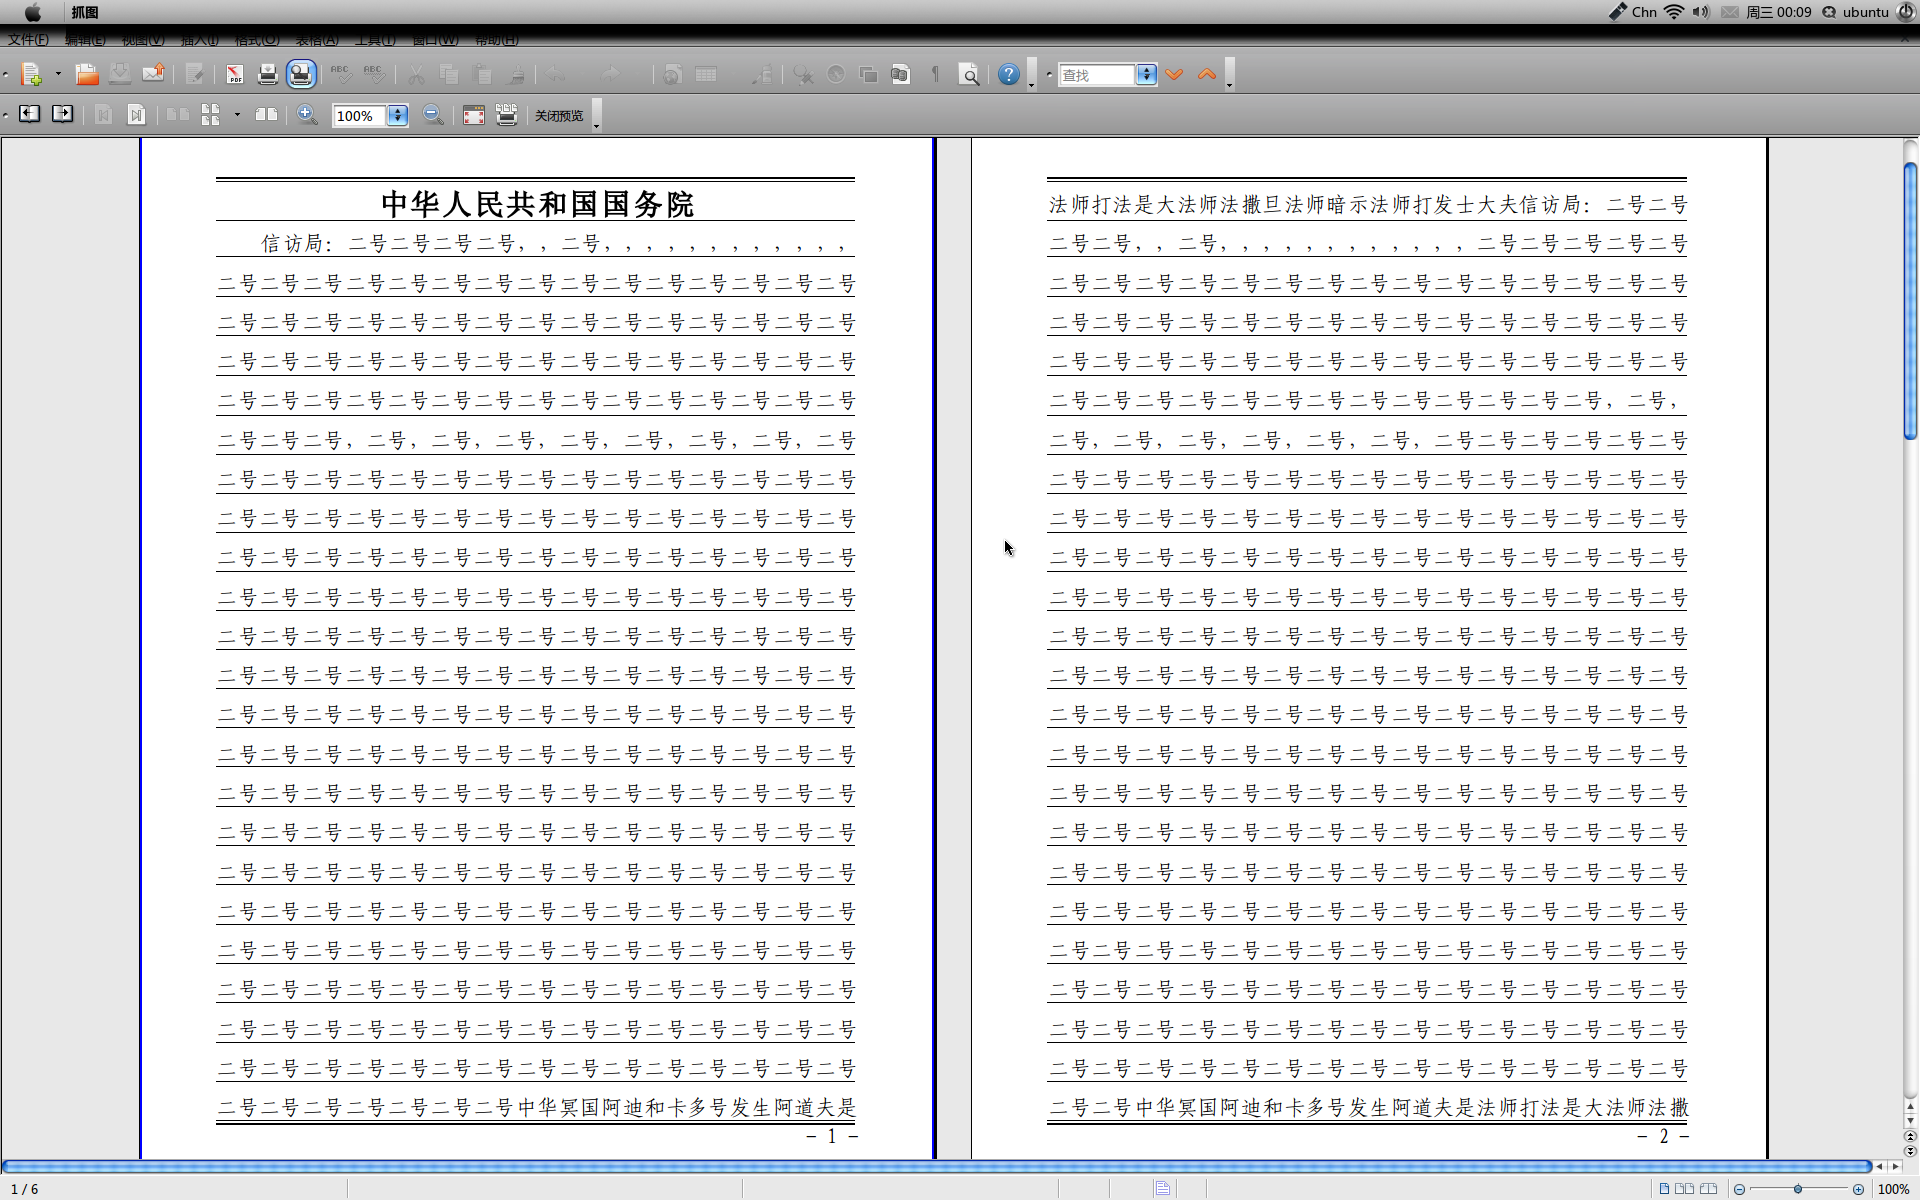Open the 查找 search history dropdown
The width and height of the screenshot is (1920, 1200).
tap(1147, 75)
